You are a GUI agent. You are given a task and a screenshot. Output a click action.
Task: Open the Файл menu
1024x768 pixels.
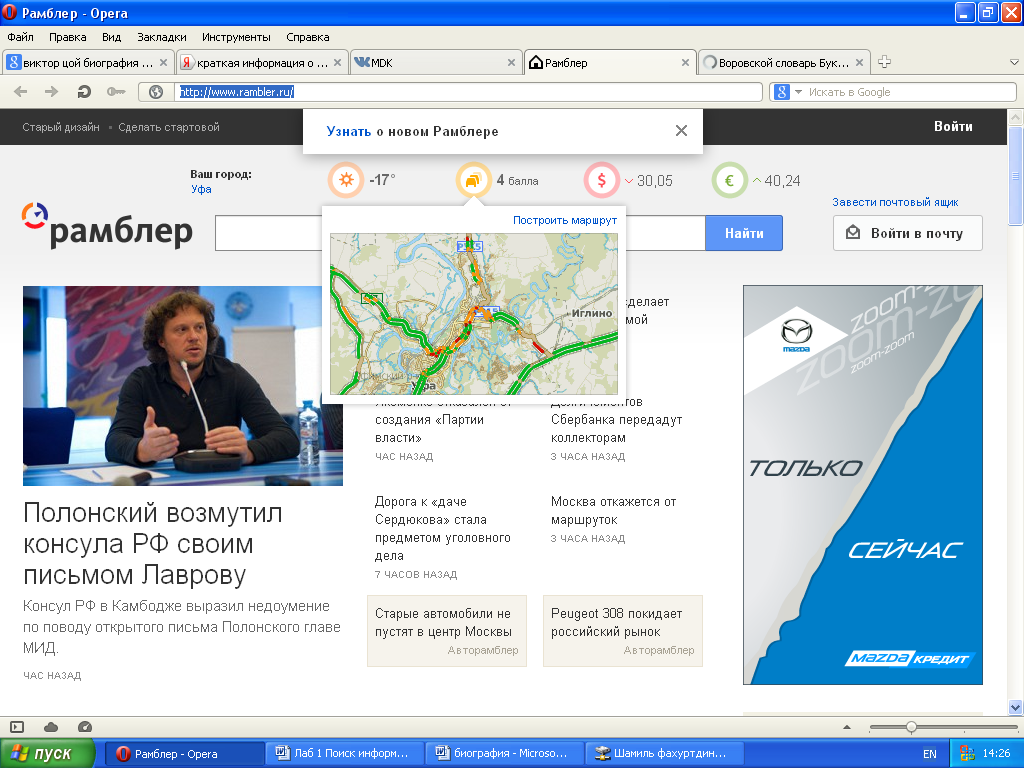click(x=20, y=37)
